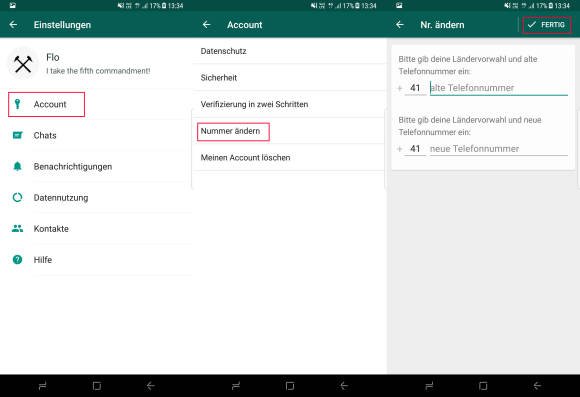Image resolution: width=580 pixels, height=397 pixels.
Task: Tap back nav icon in Nr. ändern screen
Action: point(537,386)
